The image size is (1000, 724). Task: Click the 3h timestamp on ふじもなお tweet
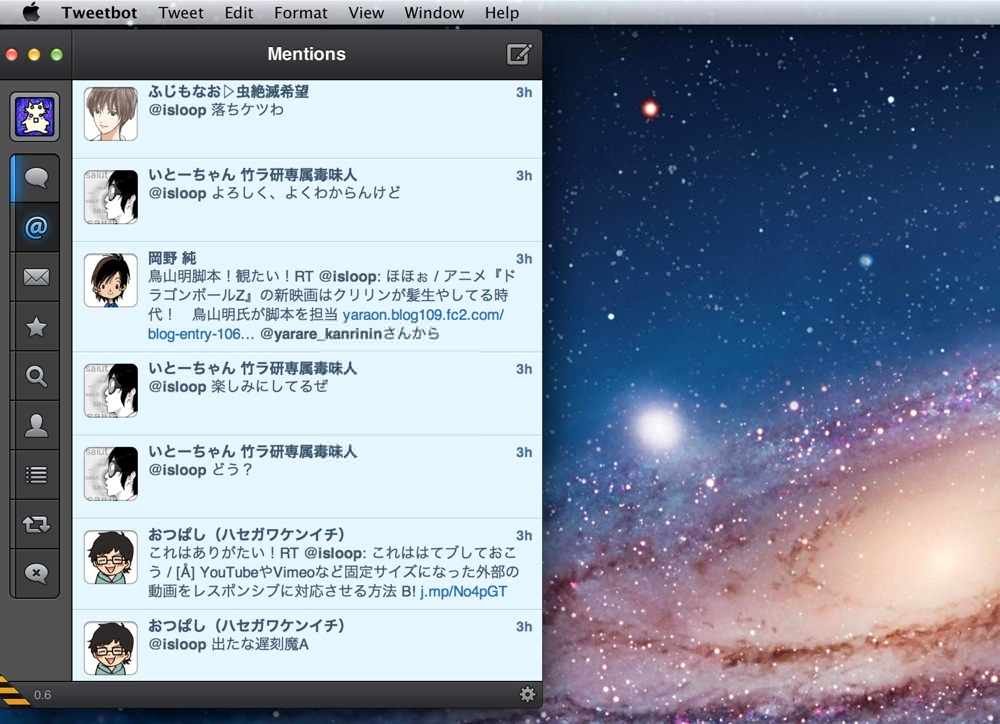524,92
